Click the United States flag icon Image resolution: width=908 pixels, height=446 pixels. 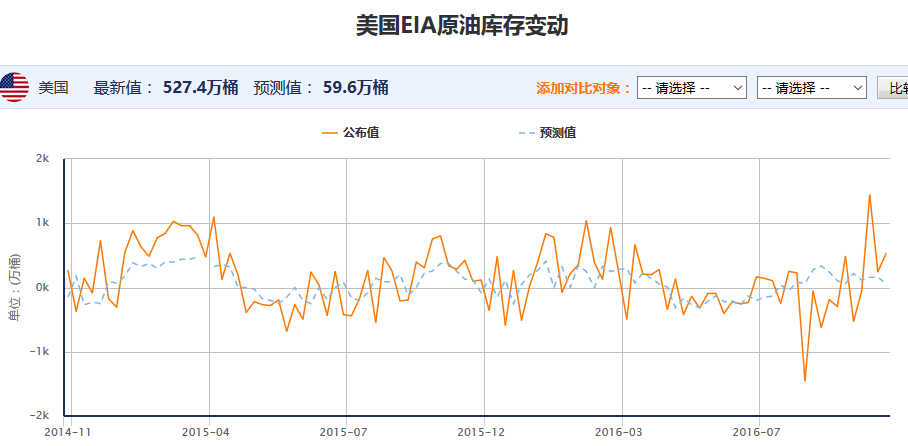(13, 87)
